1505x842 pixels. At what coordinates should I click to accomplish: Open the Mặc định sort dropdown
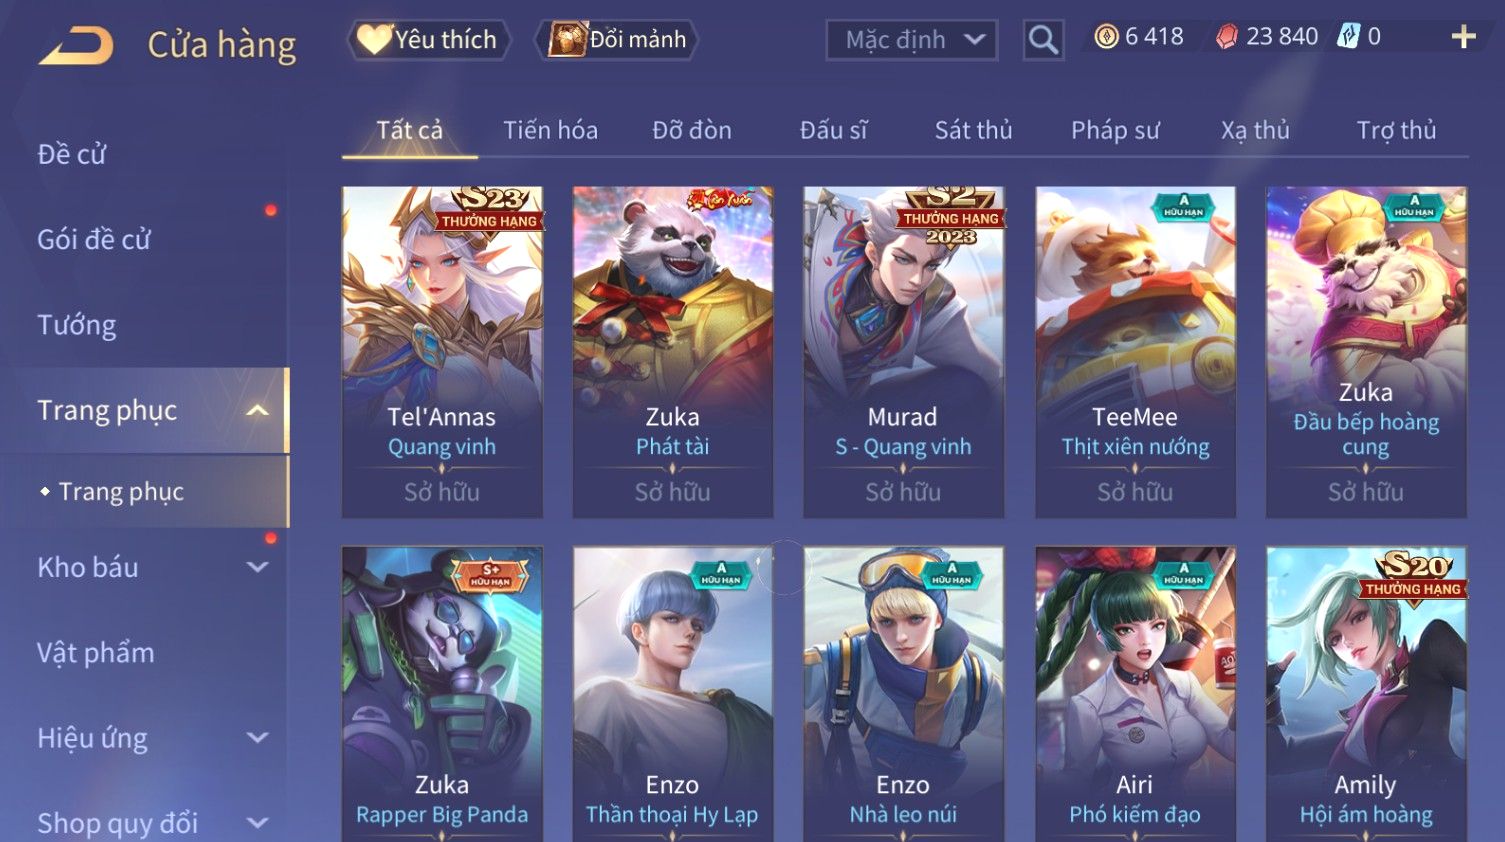coord(912,40)
